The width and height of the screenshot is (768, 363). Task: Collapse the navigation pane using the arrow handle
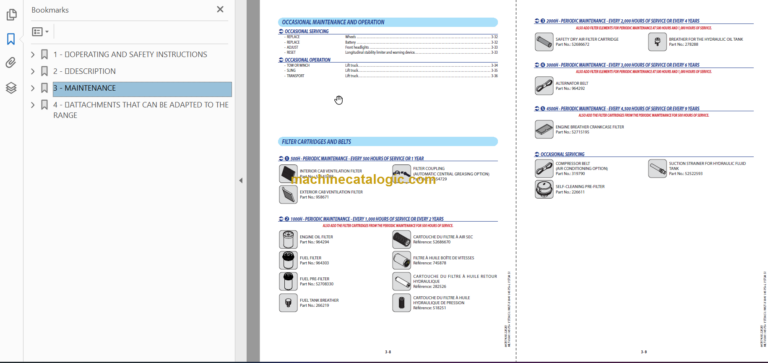pos(240,181)
